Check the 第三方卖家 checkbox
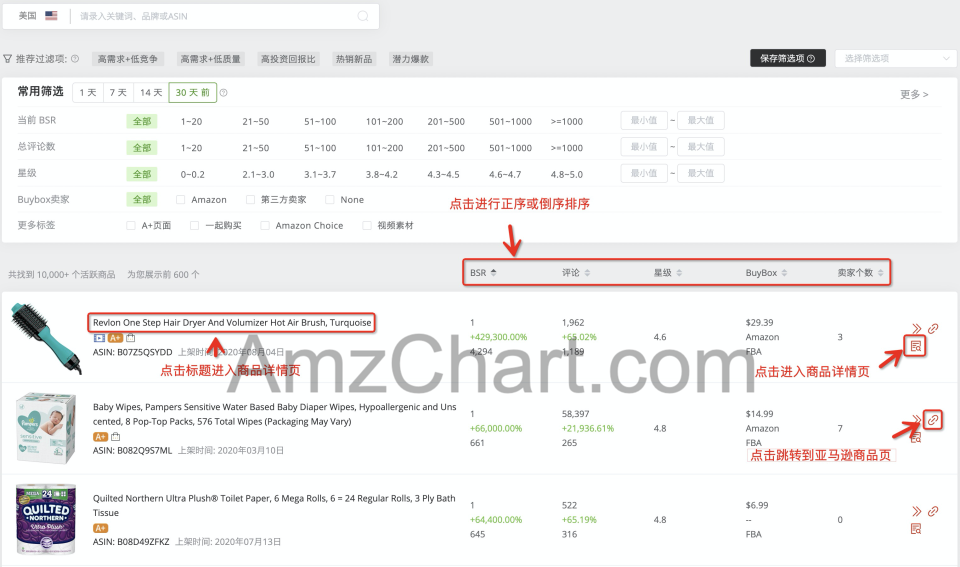This screenshot has width=960, height=567. (250, 200)
